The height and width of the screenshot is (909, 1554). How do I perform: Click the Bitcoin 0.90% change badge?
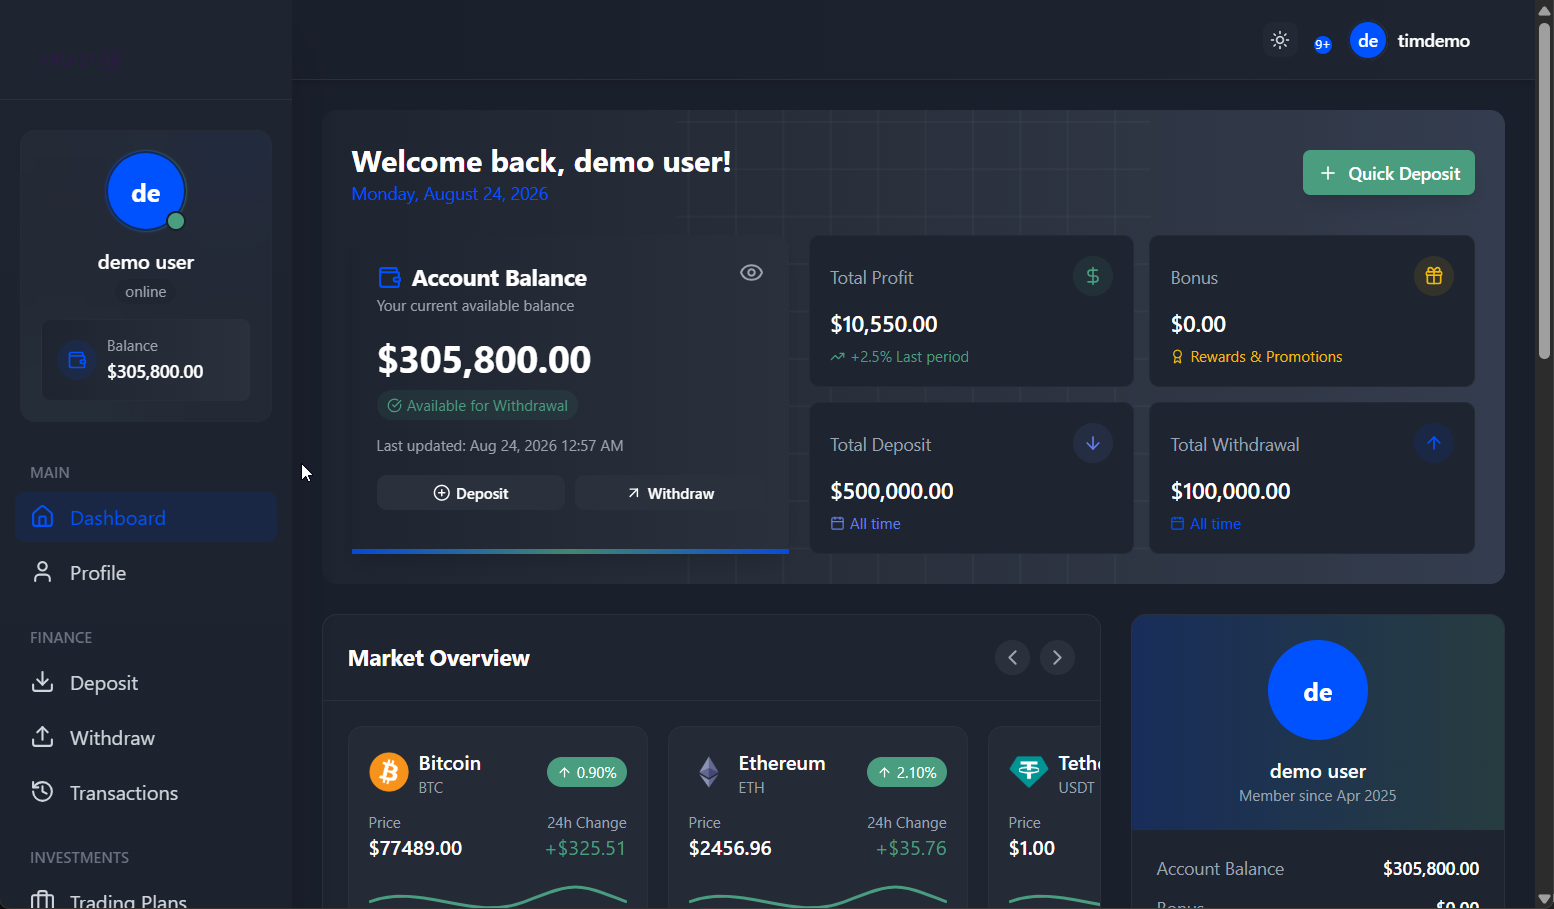click(x=587, y=772)
